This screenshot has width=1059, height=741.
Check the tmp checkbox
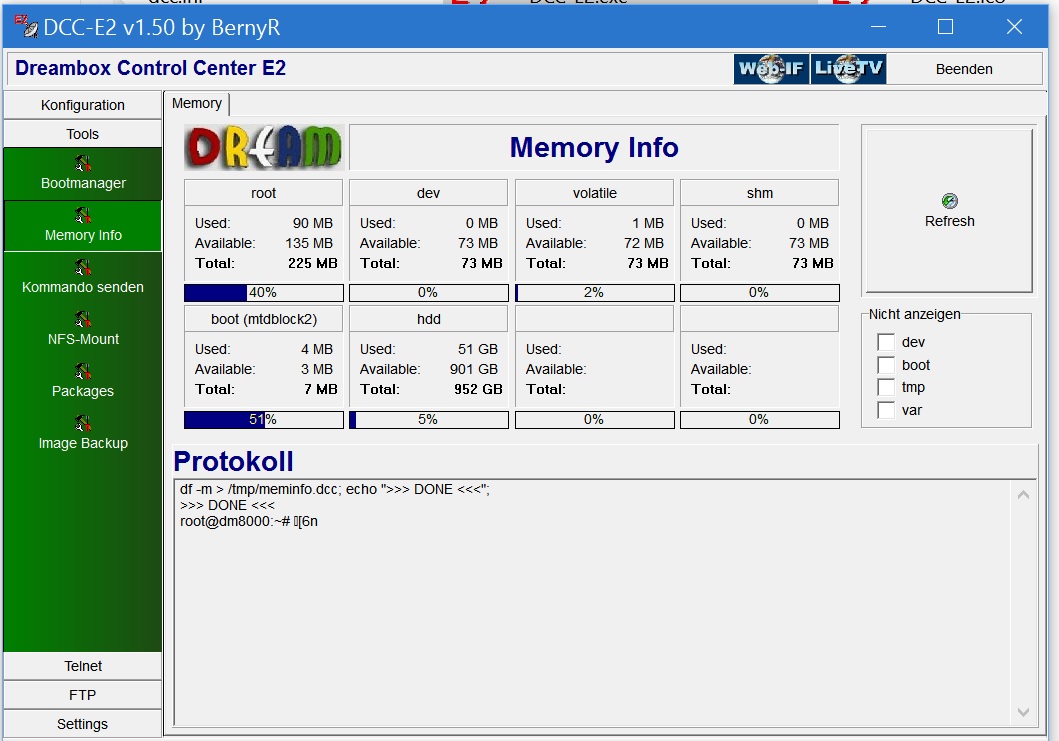pyautogui.click(x=886, y=387)
